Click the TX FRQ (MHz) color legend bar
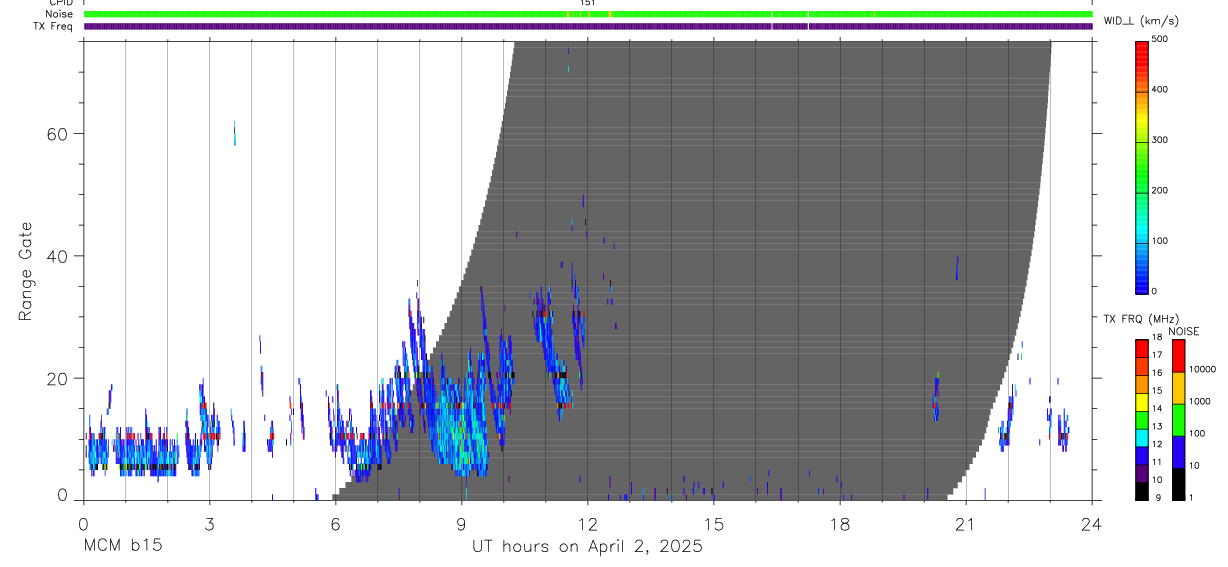The height and width of the screenshot is (567, 1228). (x=1142, y=419)
